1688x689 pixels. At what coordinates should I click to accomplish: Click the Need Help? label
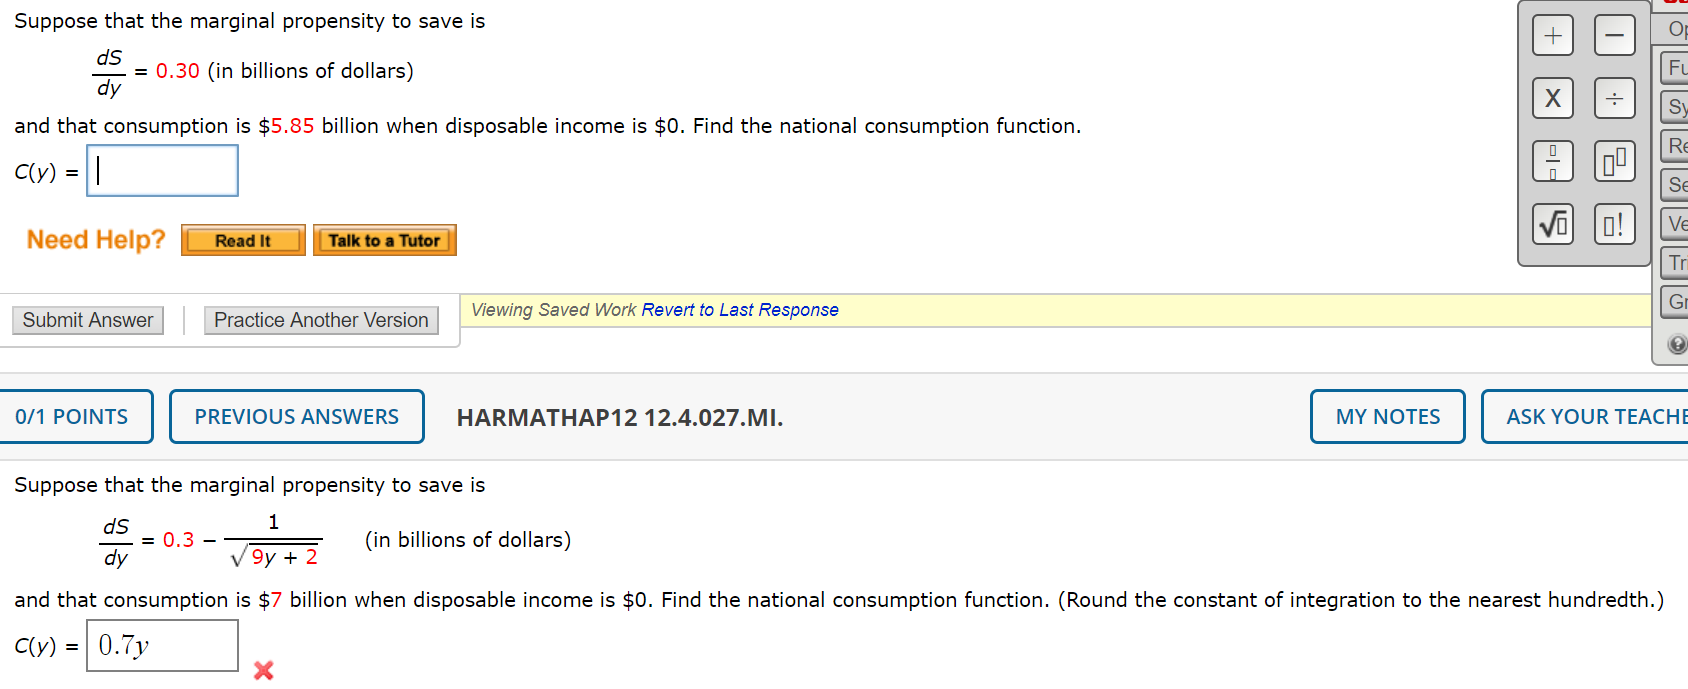tap(96, 240)
